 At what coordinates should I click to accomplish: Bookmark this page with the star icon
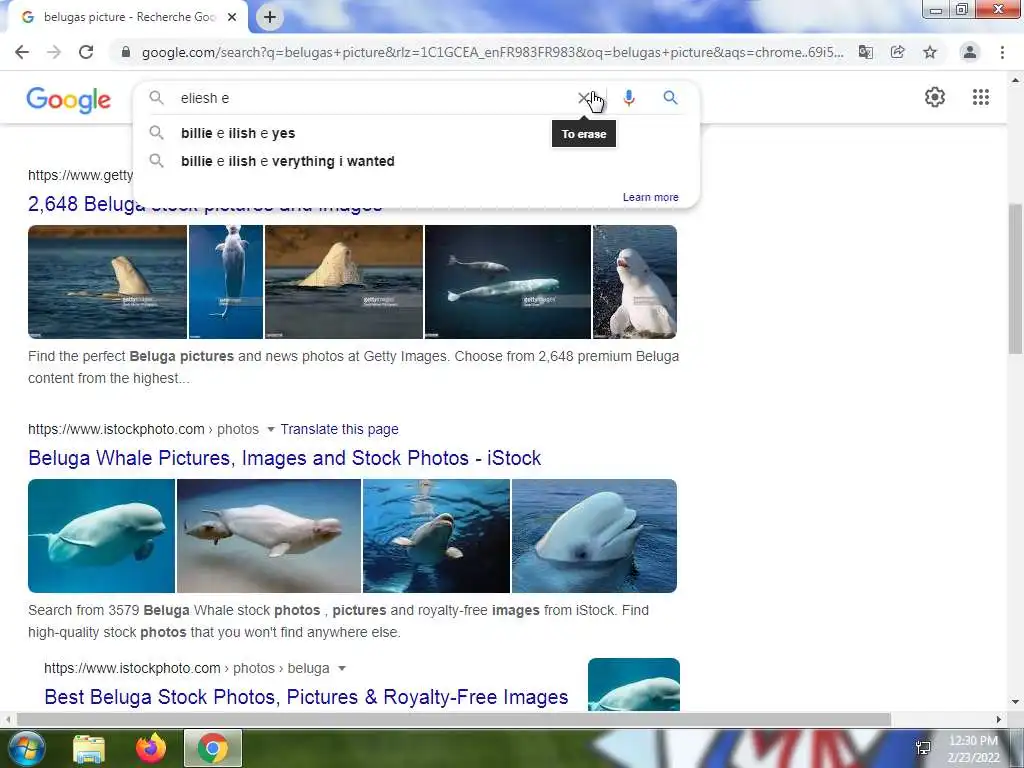[930, 52]
